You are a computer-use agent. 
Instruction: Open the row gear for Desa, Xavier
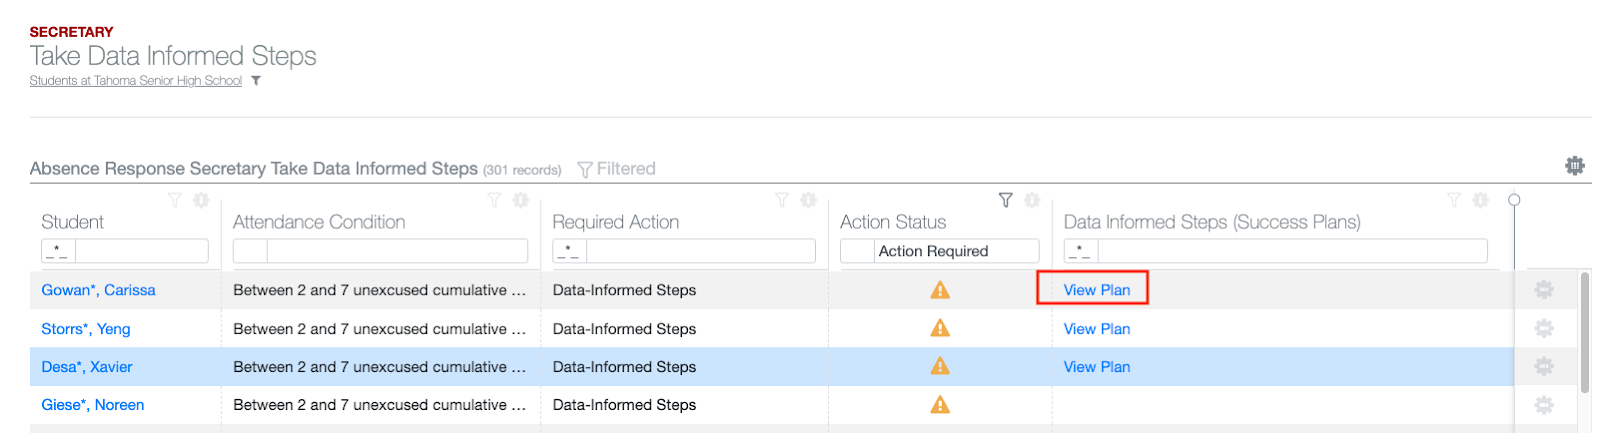pos(1544,367)
